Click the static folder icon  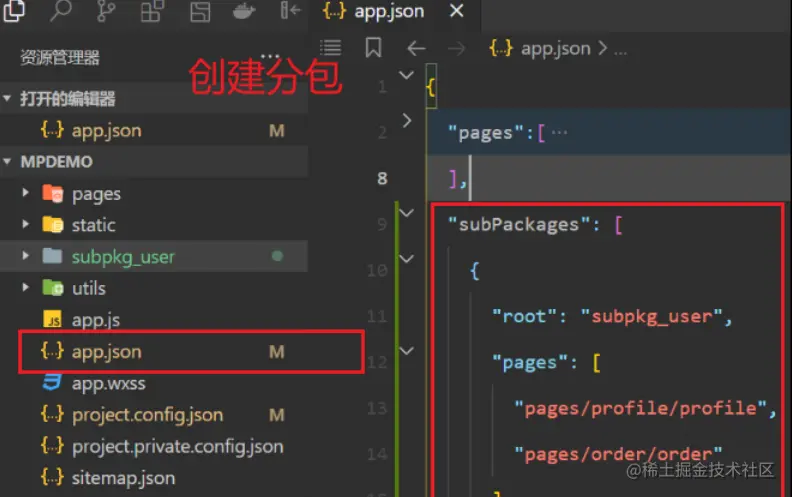click(x=53, y=225)
